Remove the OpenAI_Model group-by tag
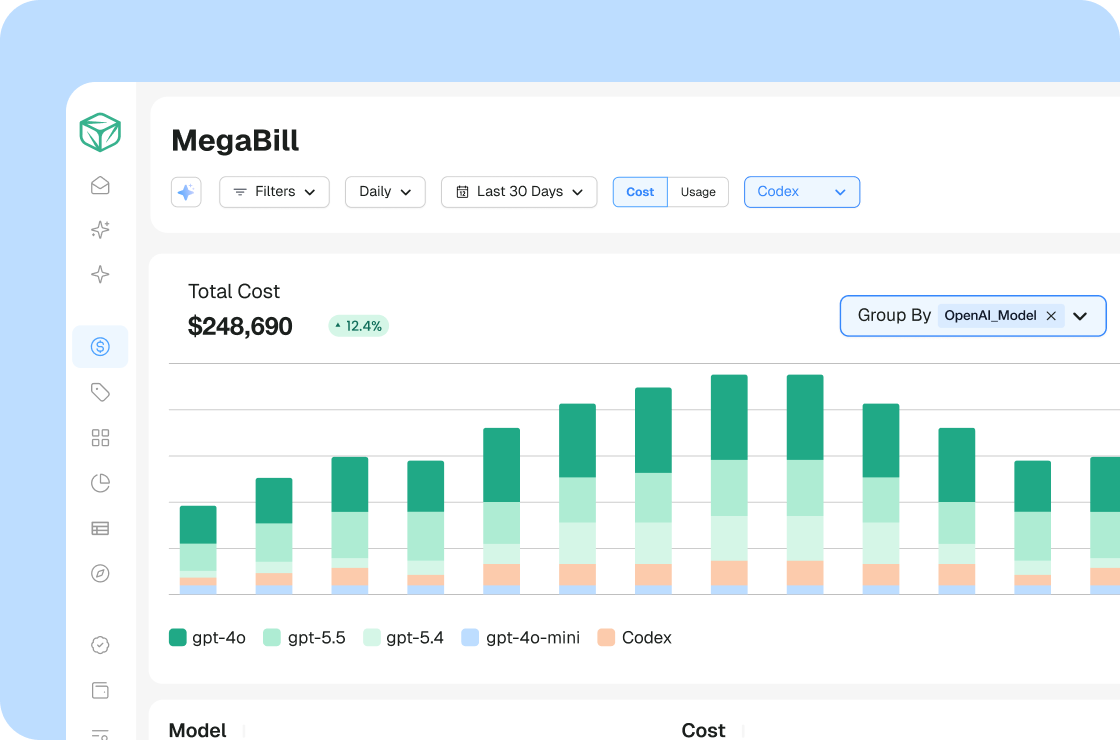Viewport: 1120px width, 740px height. (x=1051, y=316)
